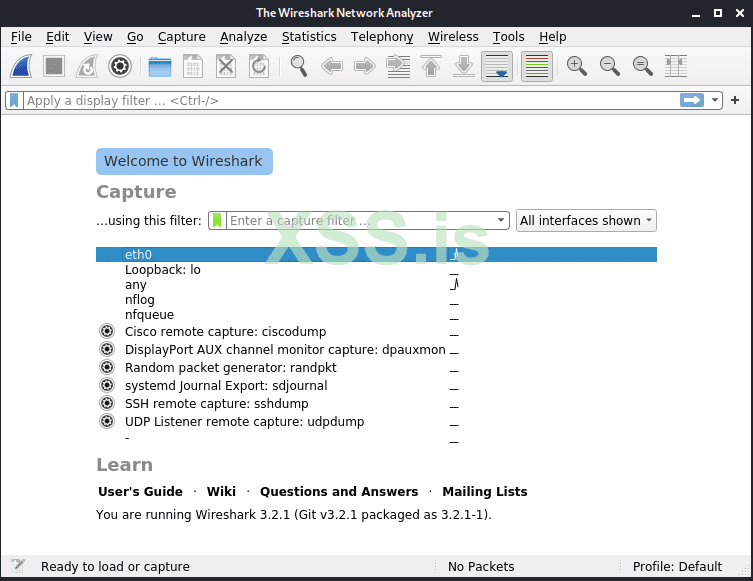Expand the display filter history dropdown

[x=715, y=100]
